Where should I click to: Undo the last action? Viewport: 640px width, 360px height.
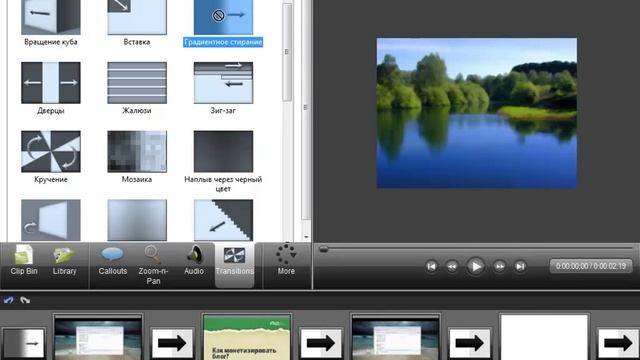9,300
